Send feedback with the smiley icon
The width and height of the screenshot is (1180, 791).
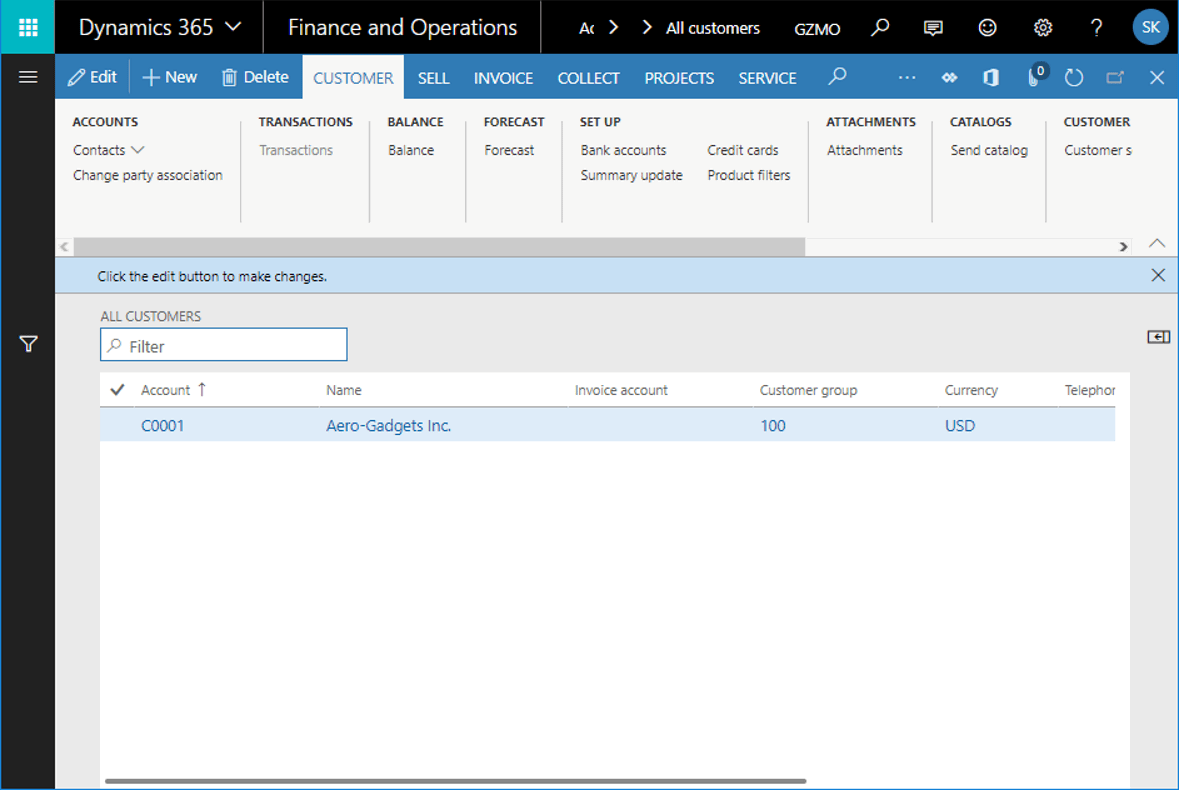tap(987, 28)
